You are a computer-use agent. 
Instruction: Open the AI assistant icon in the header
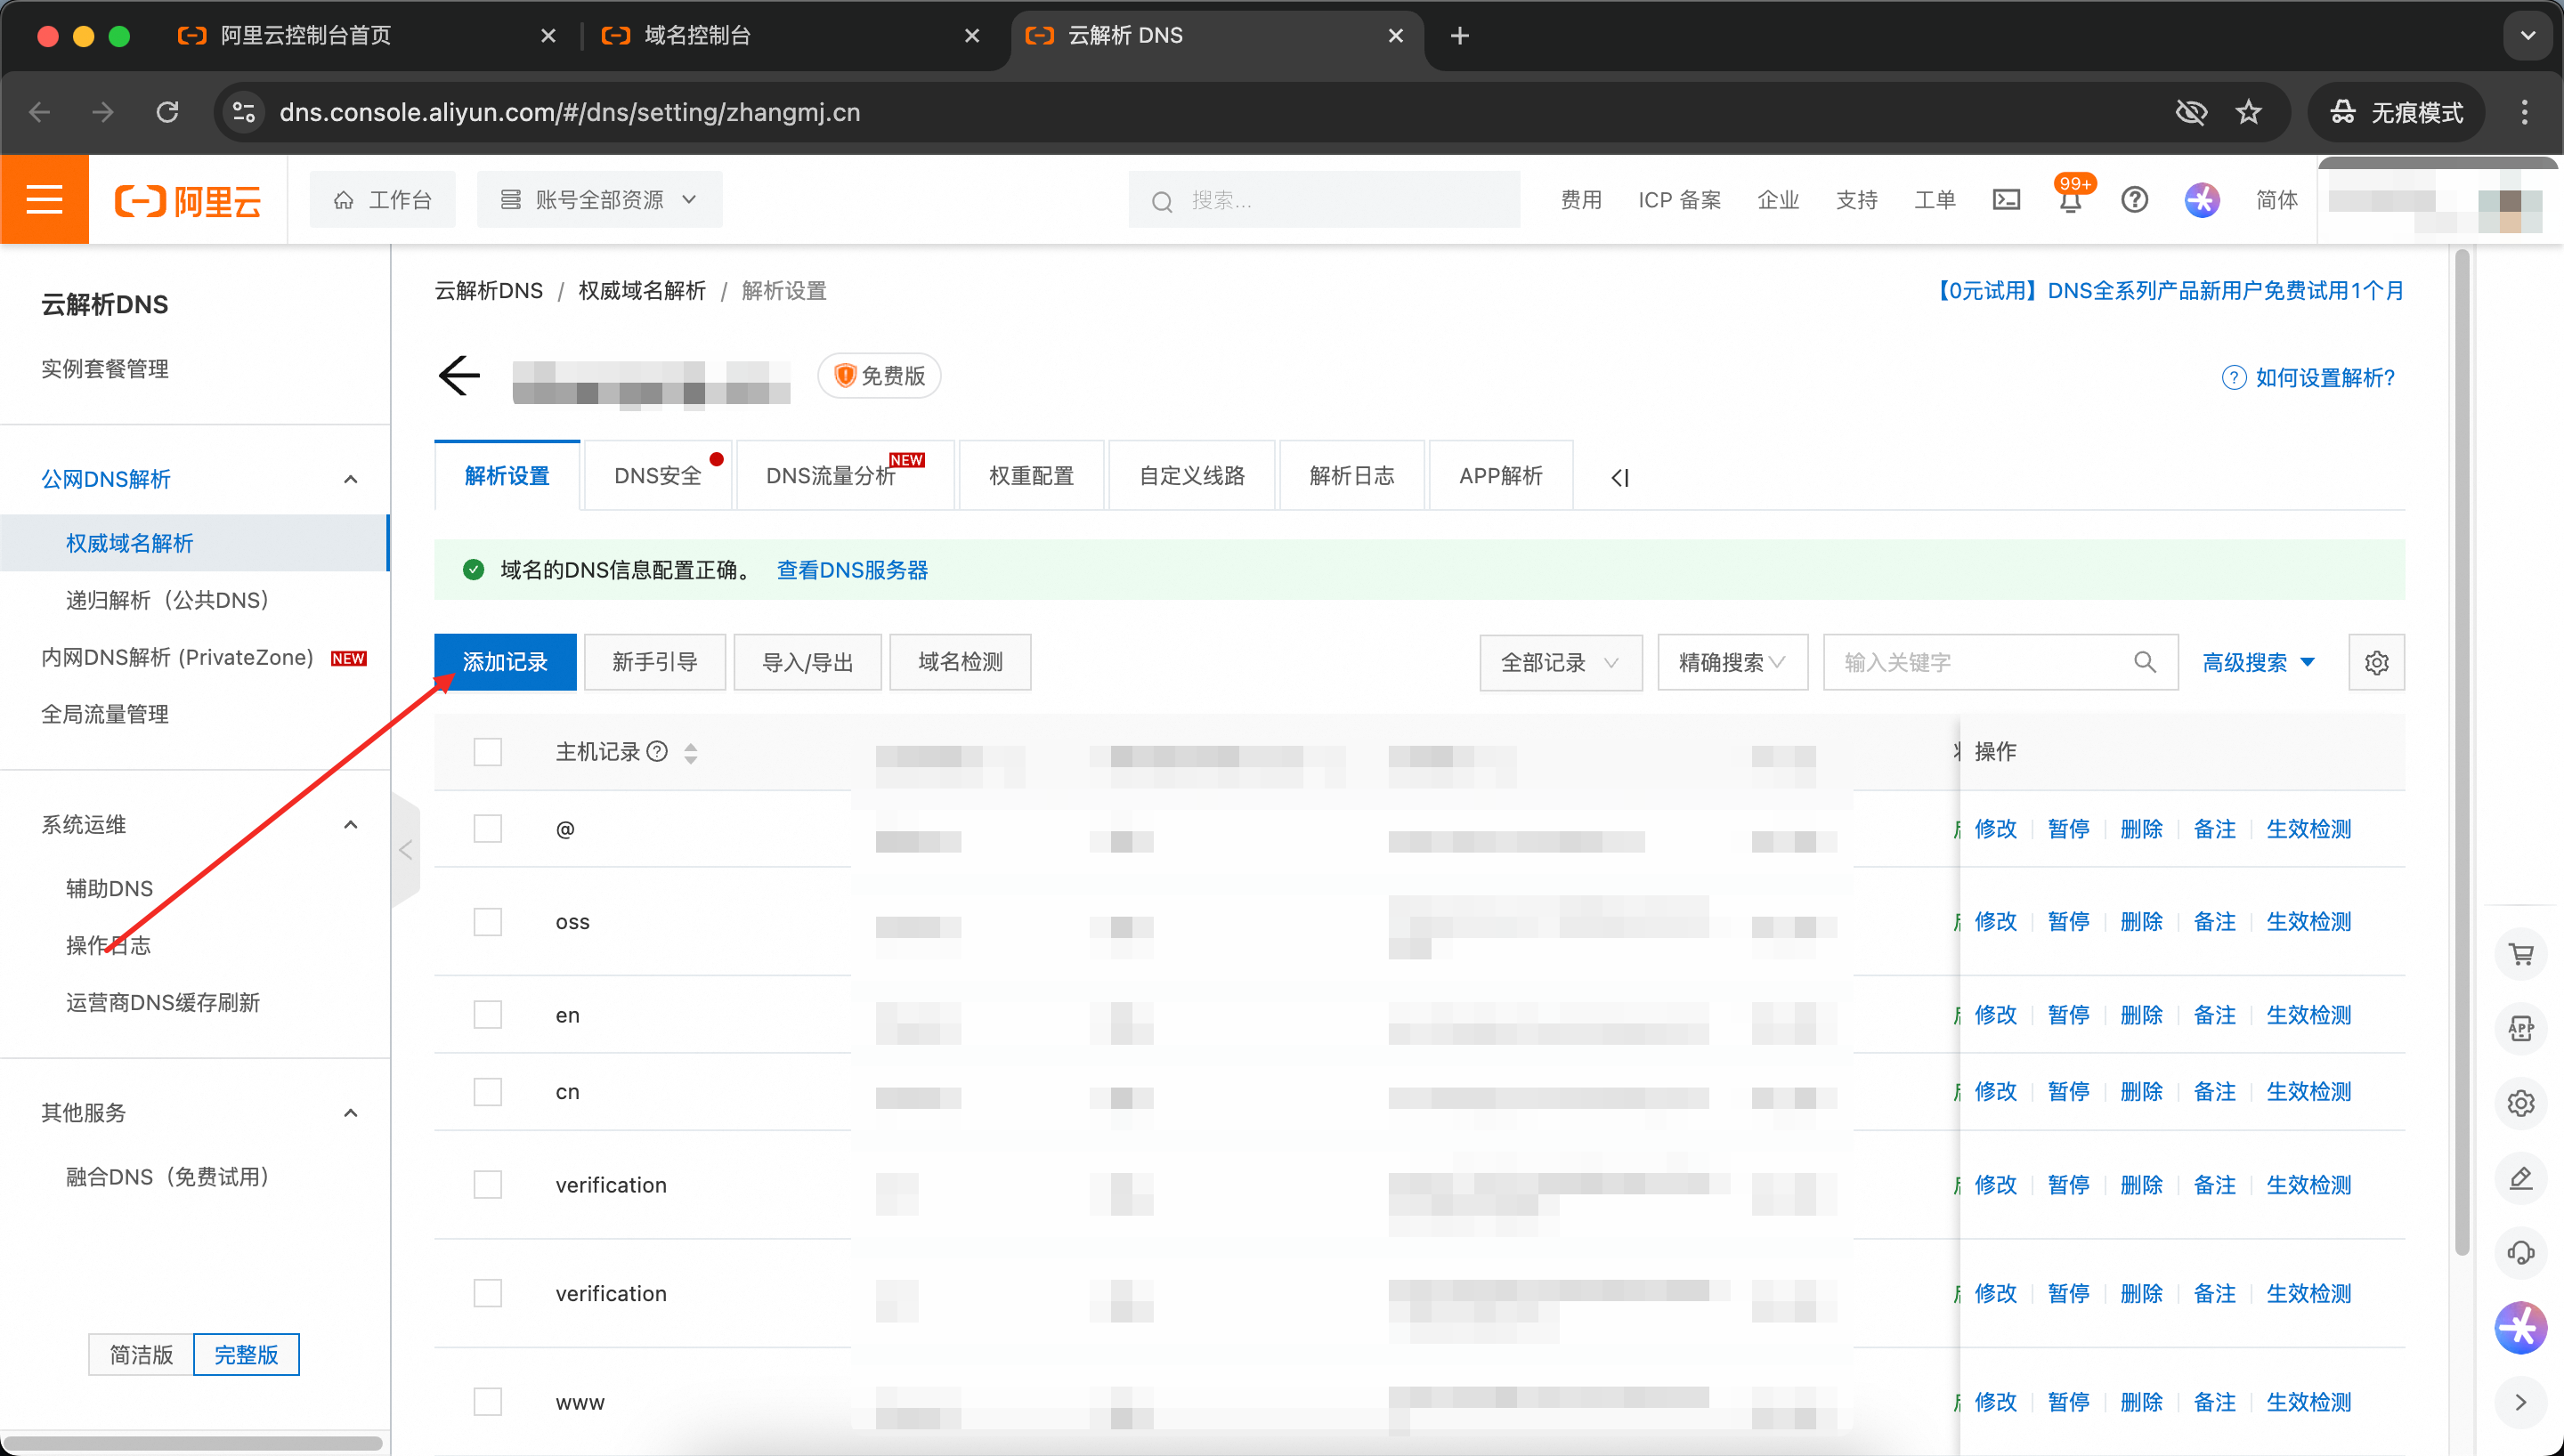(x=2201, y=200)
